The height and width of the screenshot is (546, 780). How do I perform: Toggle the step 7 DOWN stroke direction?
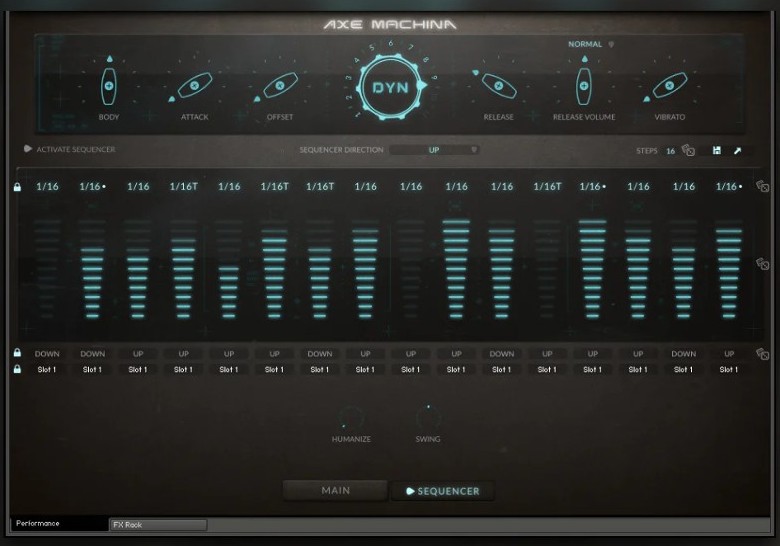[320, 354]
